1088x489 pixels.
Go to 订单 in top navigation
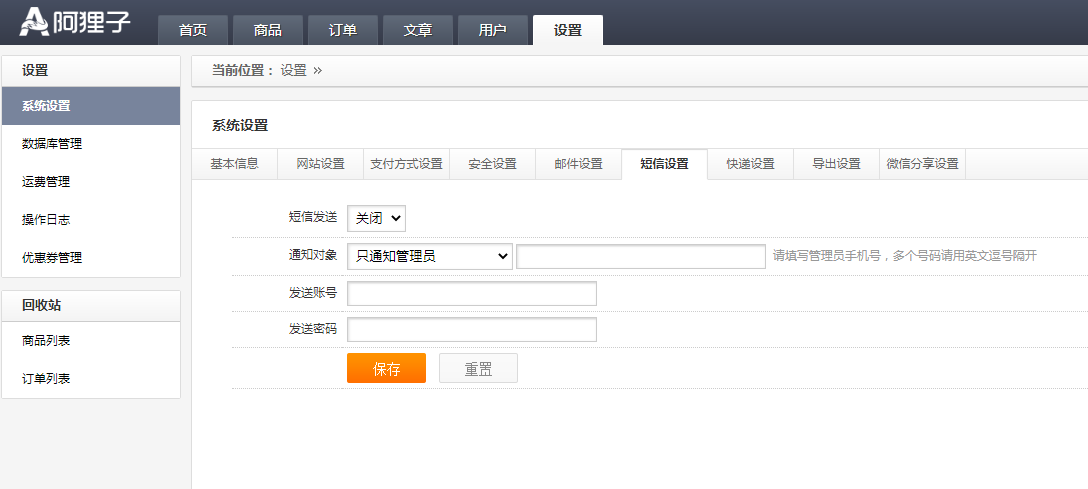coord(343,30)
